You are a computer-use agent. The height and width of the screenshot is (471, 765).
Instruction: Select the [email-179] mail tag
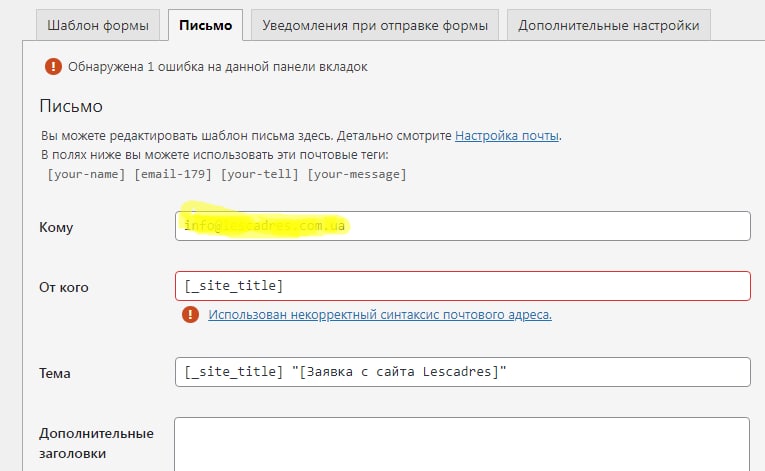(x=173, y=175)
